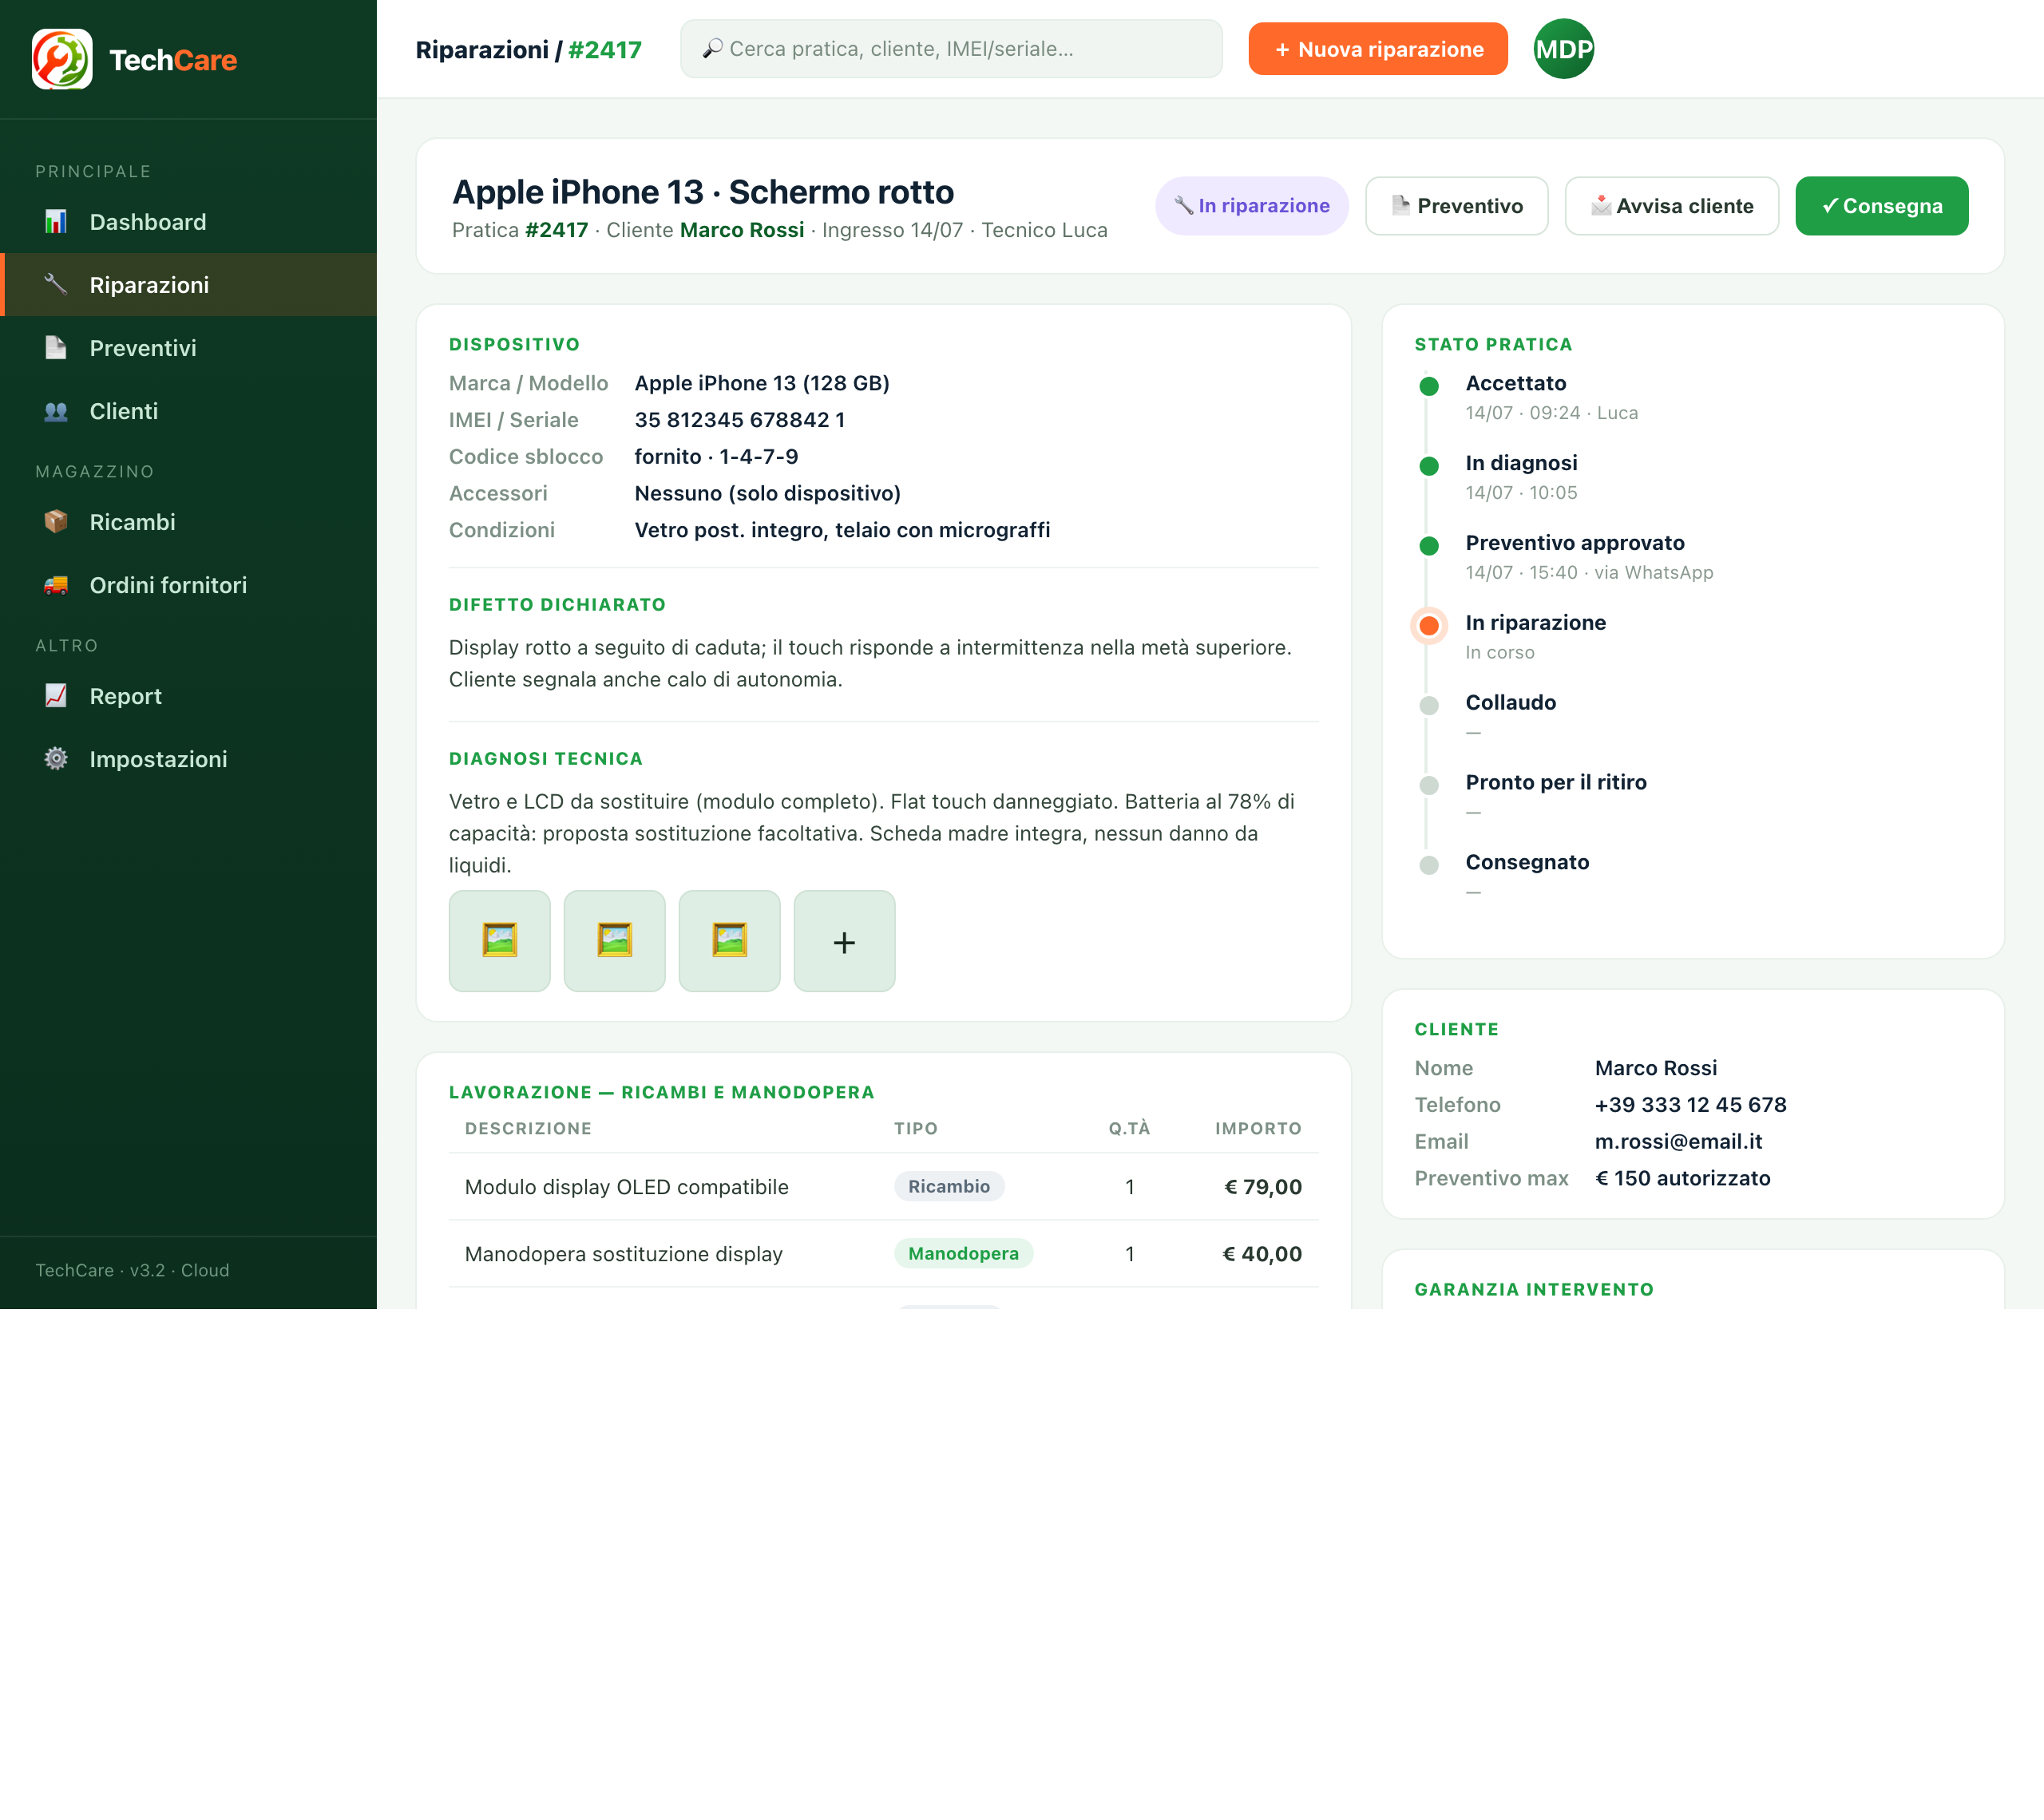
Task: Click the Ricambi box icon
Action: pos(56,522)
